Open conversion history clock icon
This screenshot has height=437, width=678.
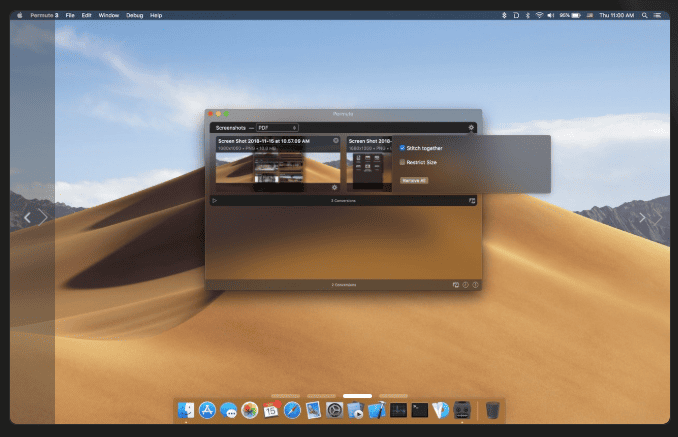coord(465,285)
